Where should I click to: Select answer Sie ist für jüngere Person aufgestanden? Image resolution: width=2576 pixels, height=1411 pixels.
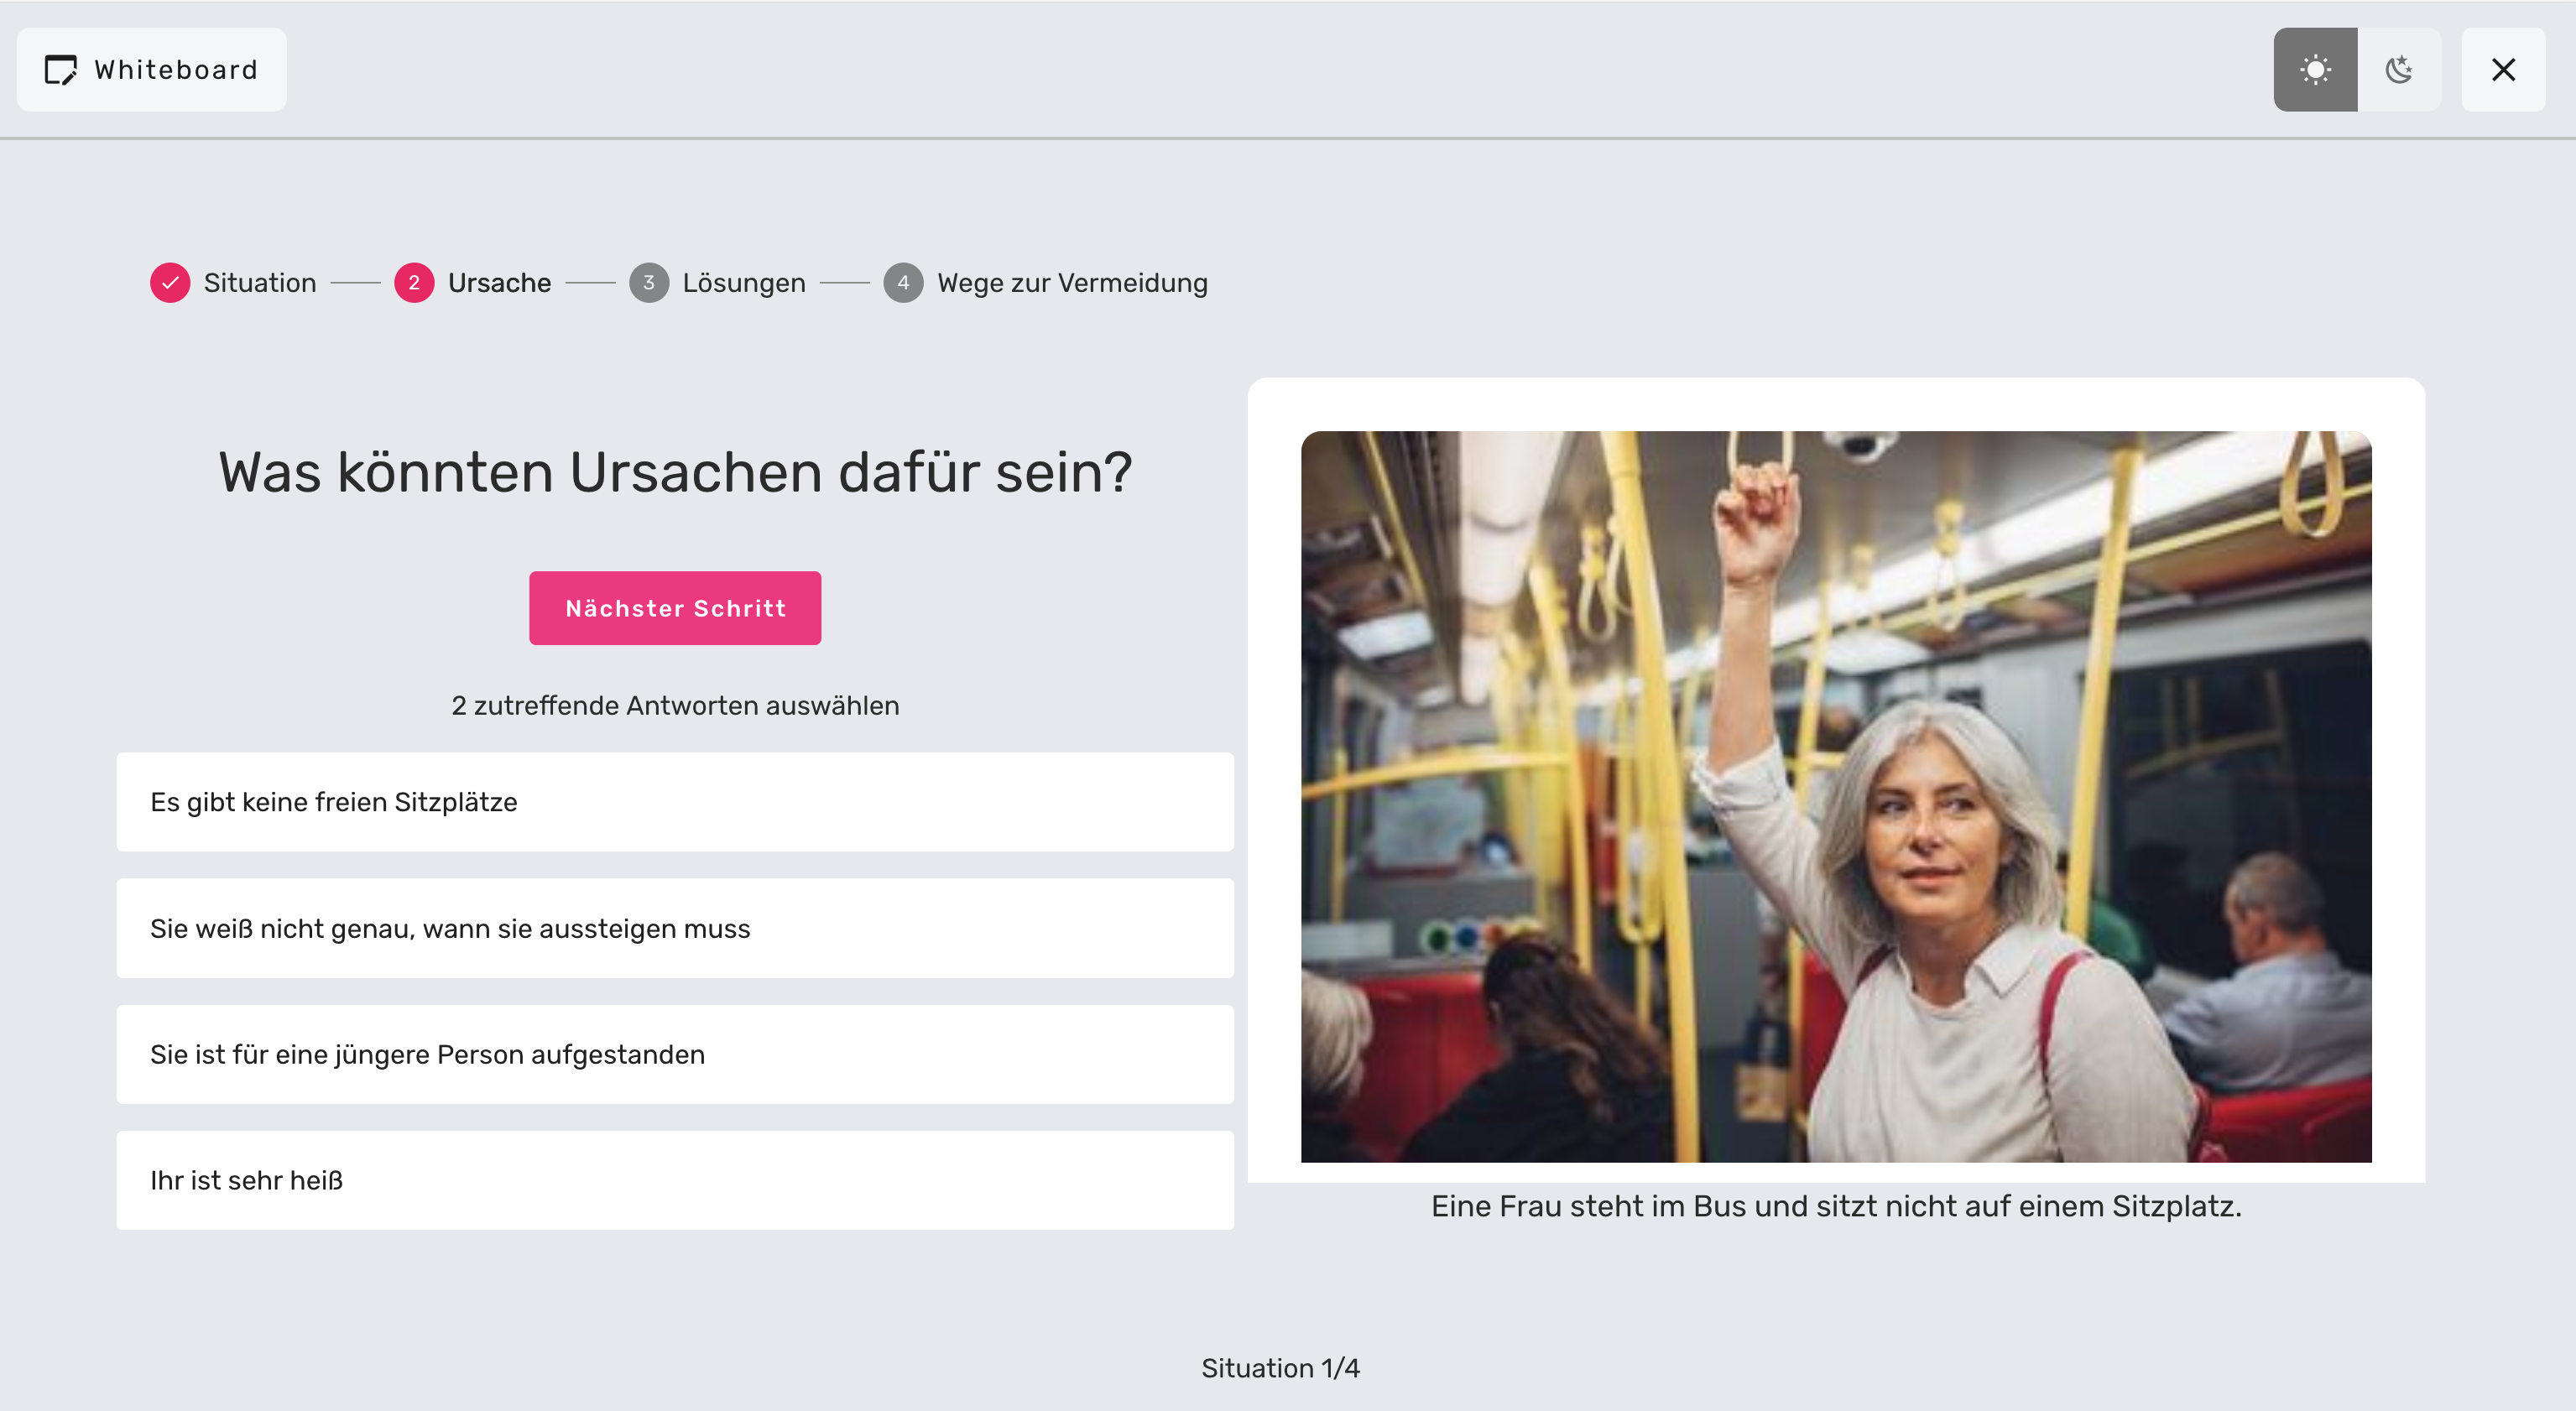click(x=675, y=1054)
